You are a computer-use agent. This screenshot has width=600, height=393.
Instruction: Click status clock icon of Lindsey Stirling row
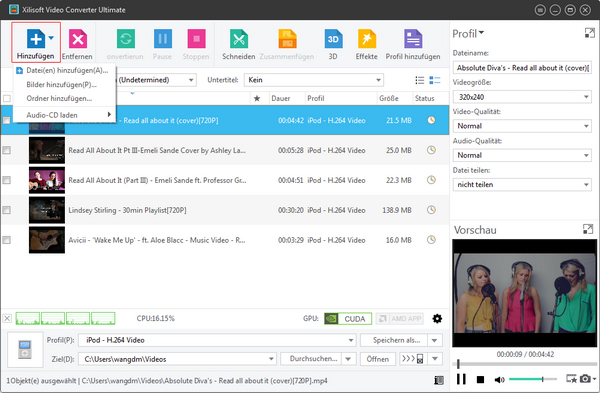[431, 210]
